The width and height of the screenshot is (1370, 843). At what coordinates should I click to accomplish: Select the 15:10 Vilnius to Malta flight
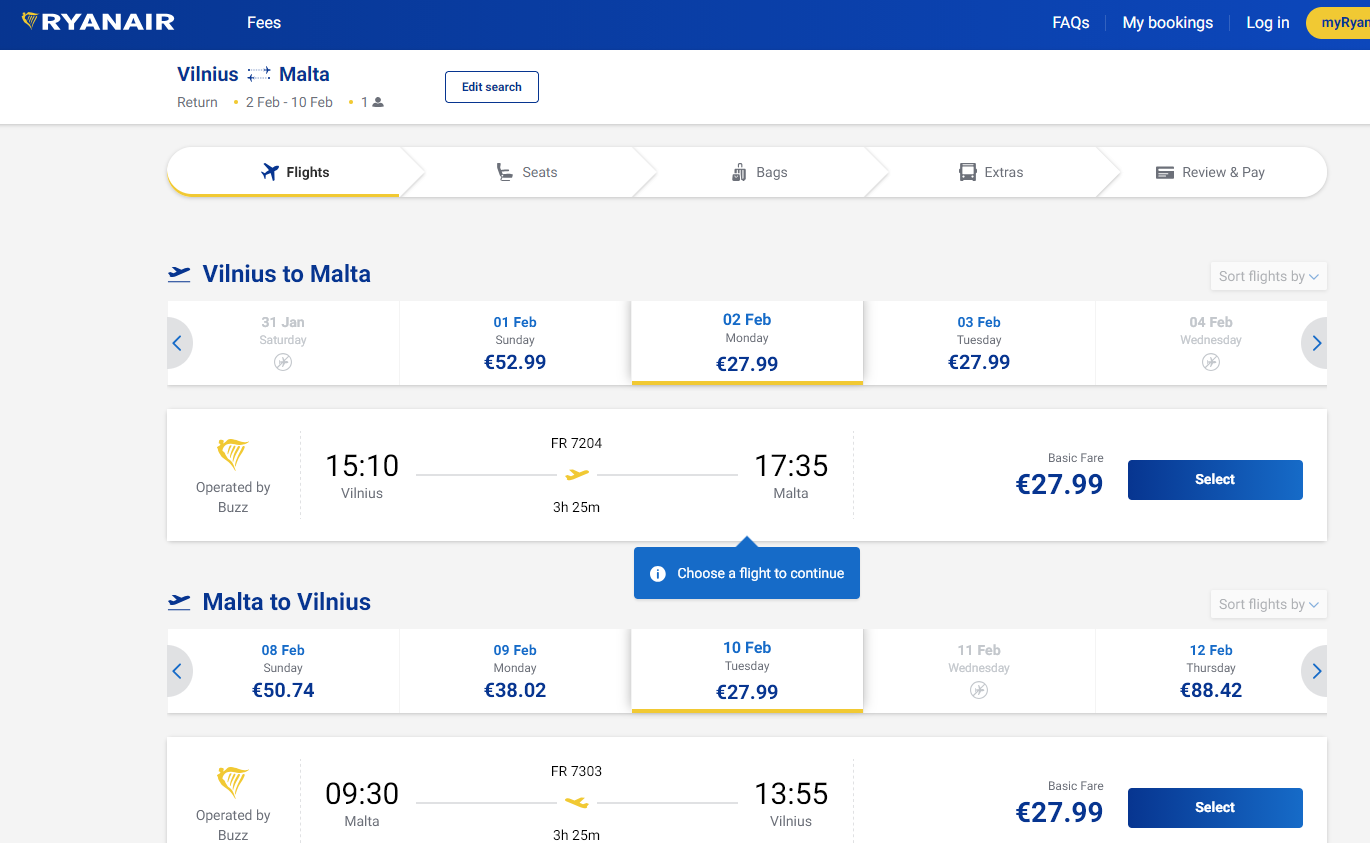1215,480
